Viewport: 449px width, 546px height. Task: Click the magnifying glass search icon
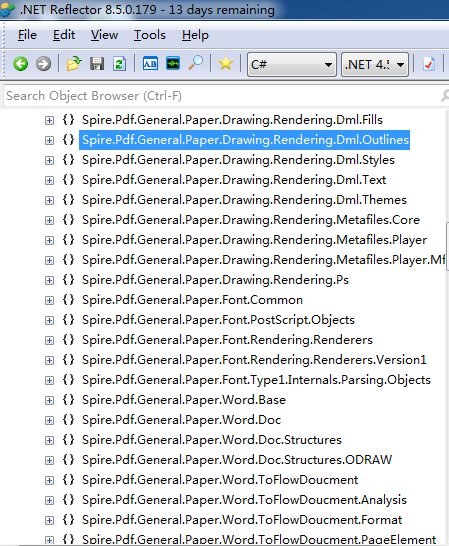(x=196, y=64)
